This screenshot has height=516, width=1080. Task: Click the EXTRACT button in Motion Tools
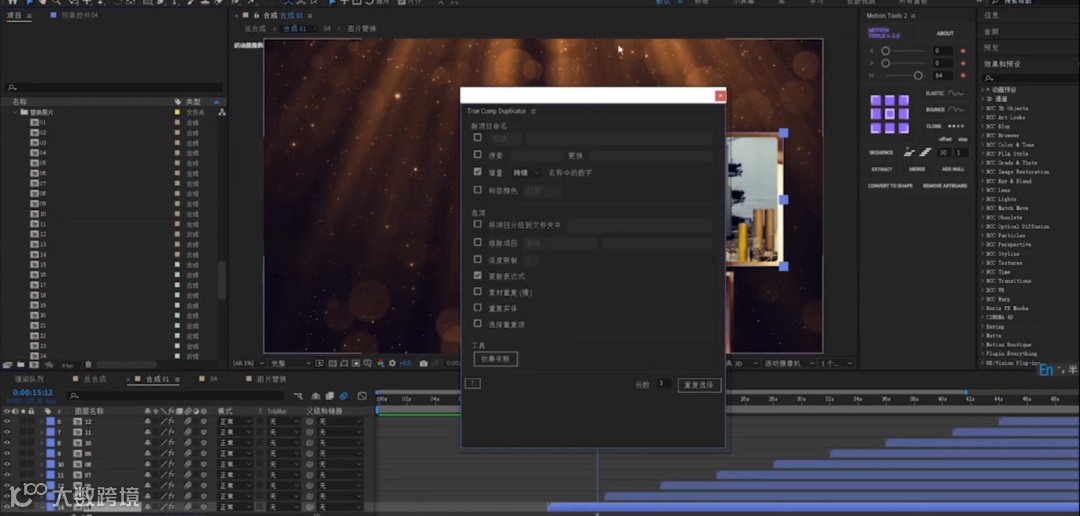point(881,169)
